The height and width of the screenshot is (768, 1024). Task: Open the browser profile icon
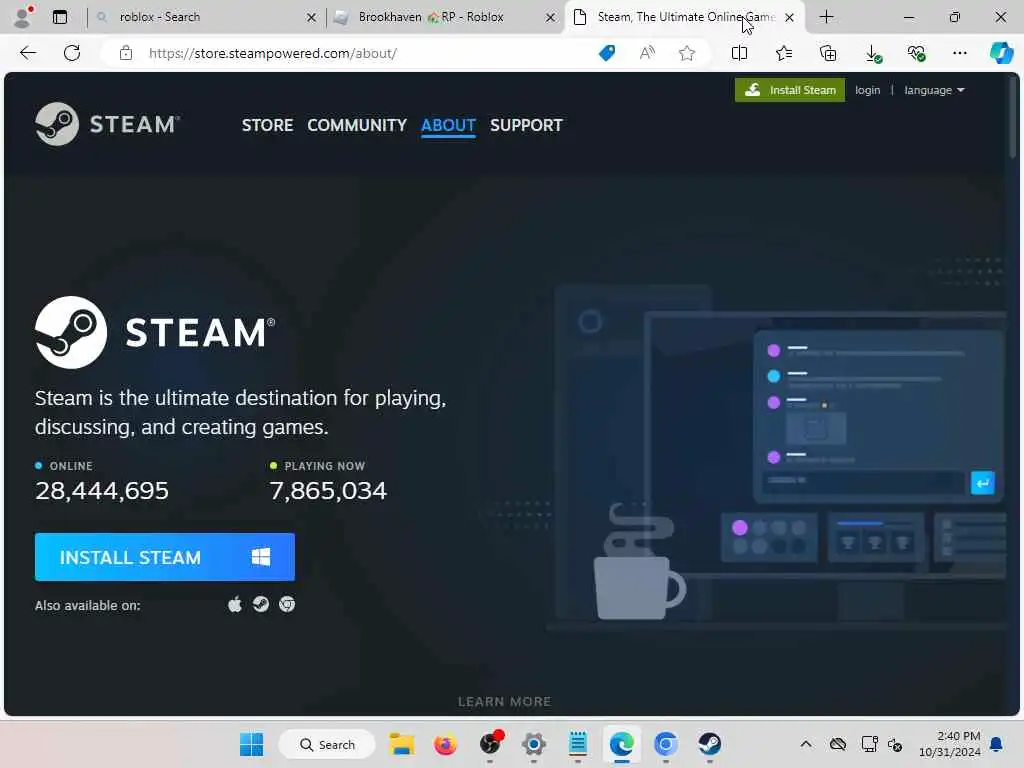(23, 17)
